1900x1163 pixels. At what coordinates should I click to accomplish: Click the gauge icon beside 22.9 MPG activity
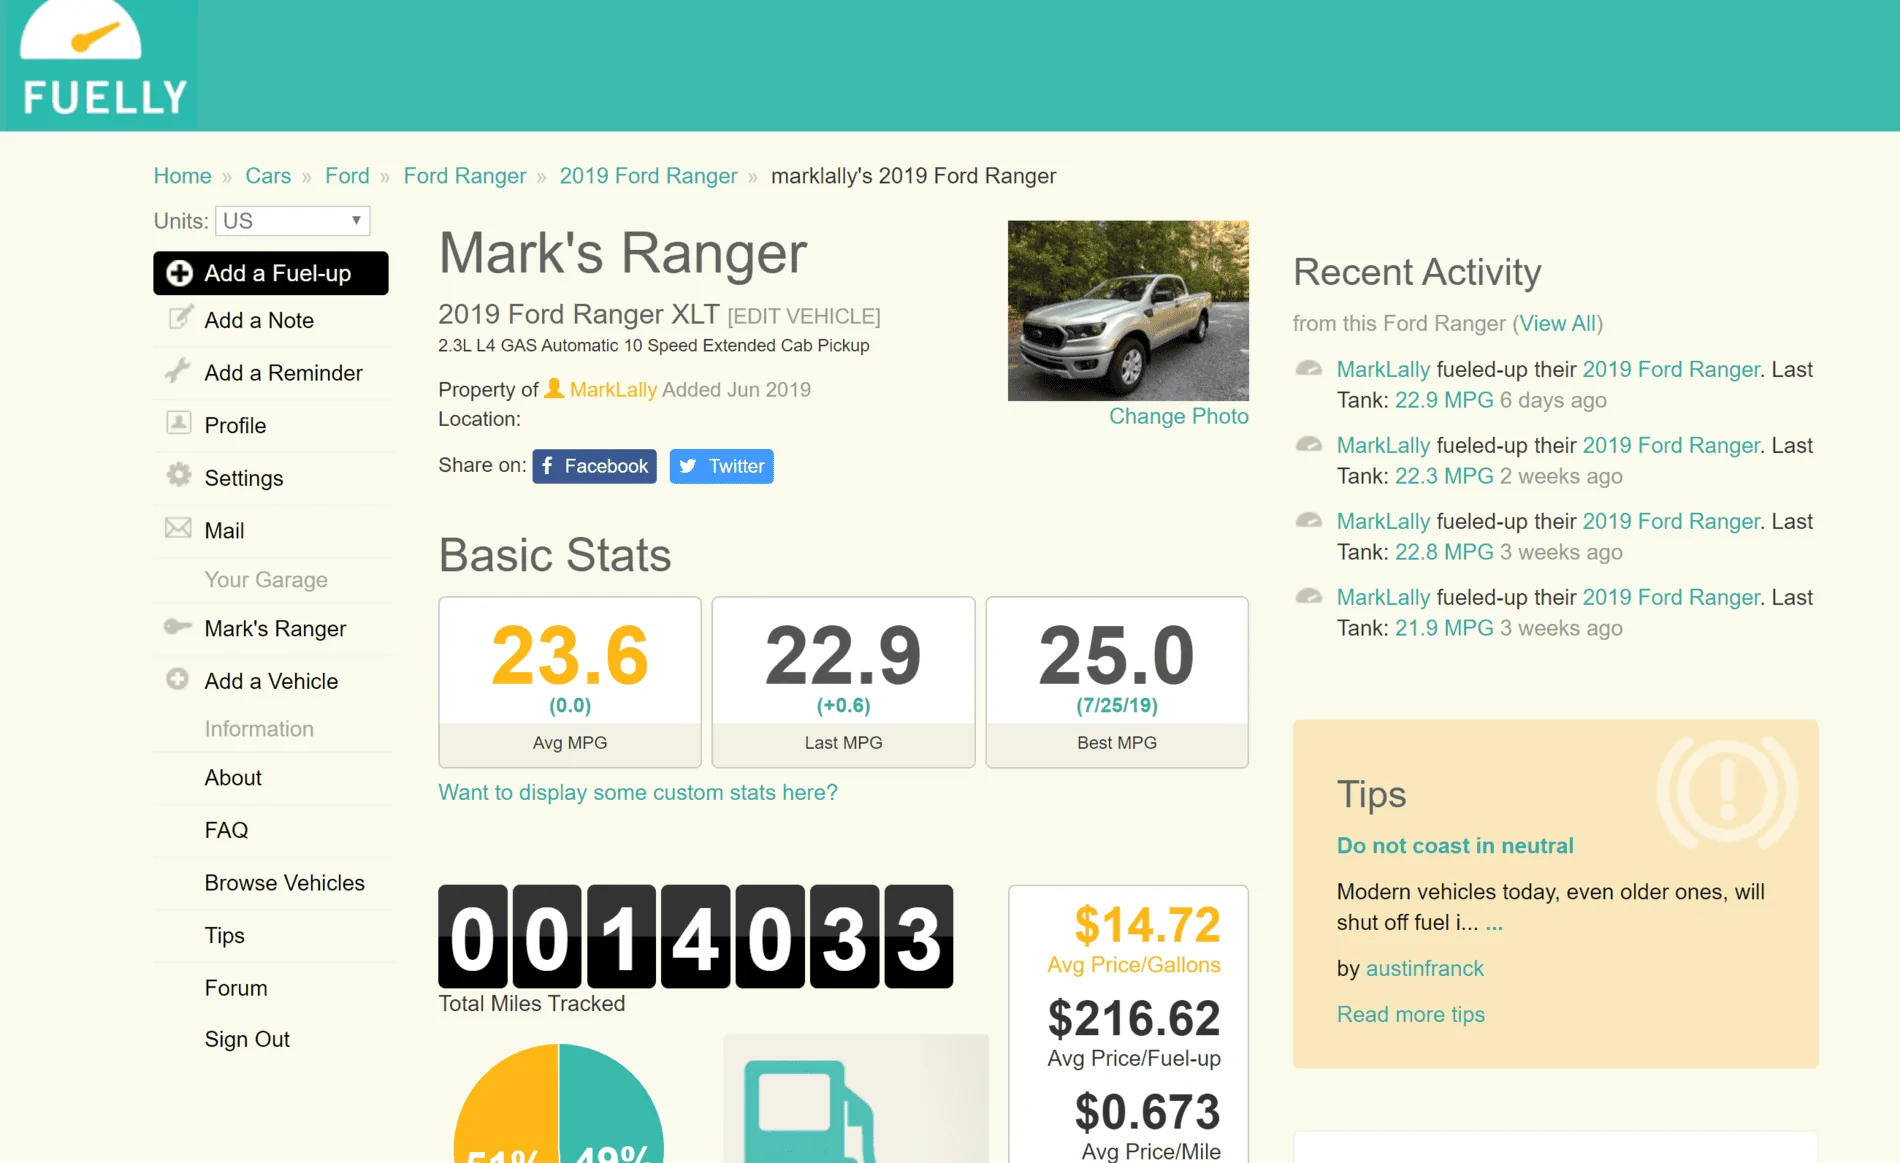pos(1309,368)
